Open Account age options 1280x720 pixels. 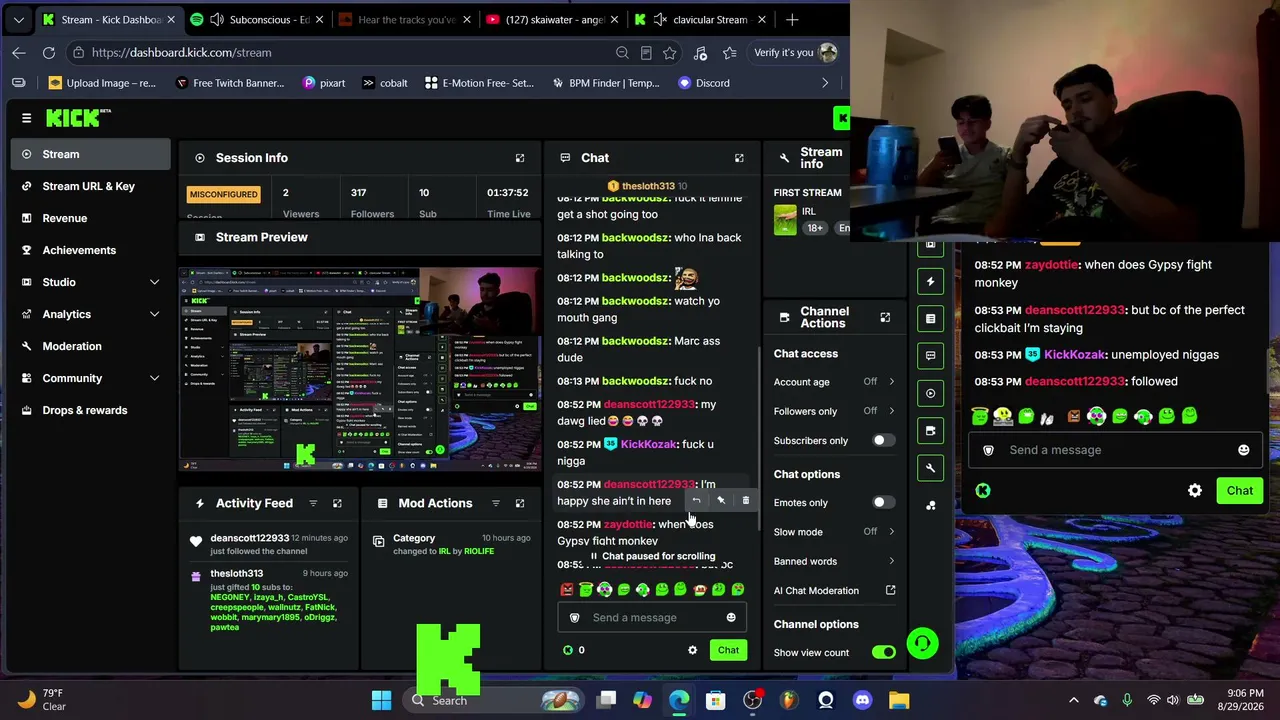834,382
